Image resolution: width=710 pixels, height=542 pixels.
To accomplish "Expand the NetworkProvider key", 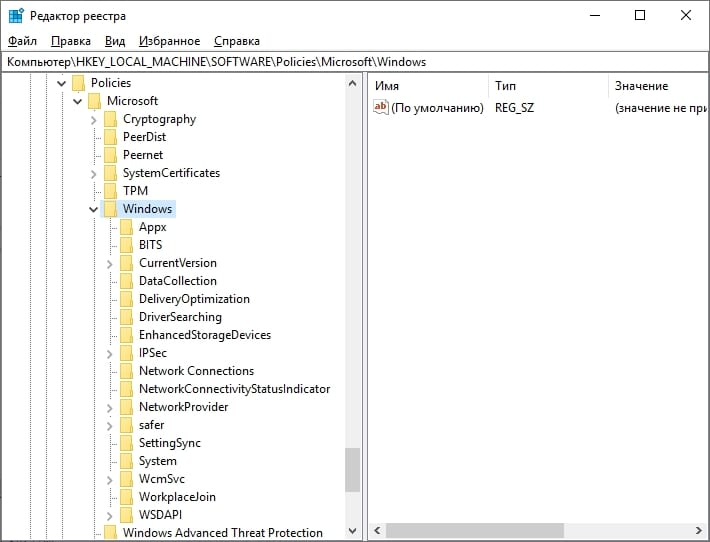I will pos(110,408).
